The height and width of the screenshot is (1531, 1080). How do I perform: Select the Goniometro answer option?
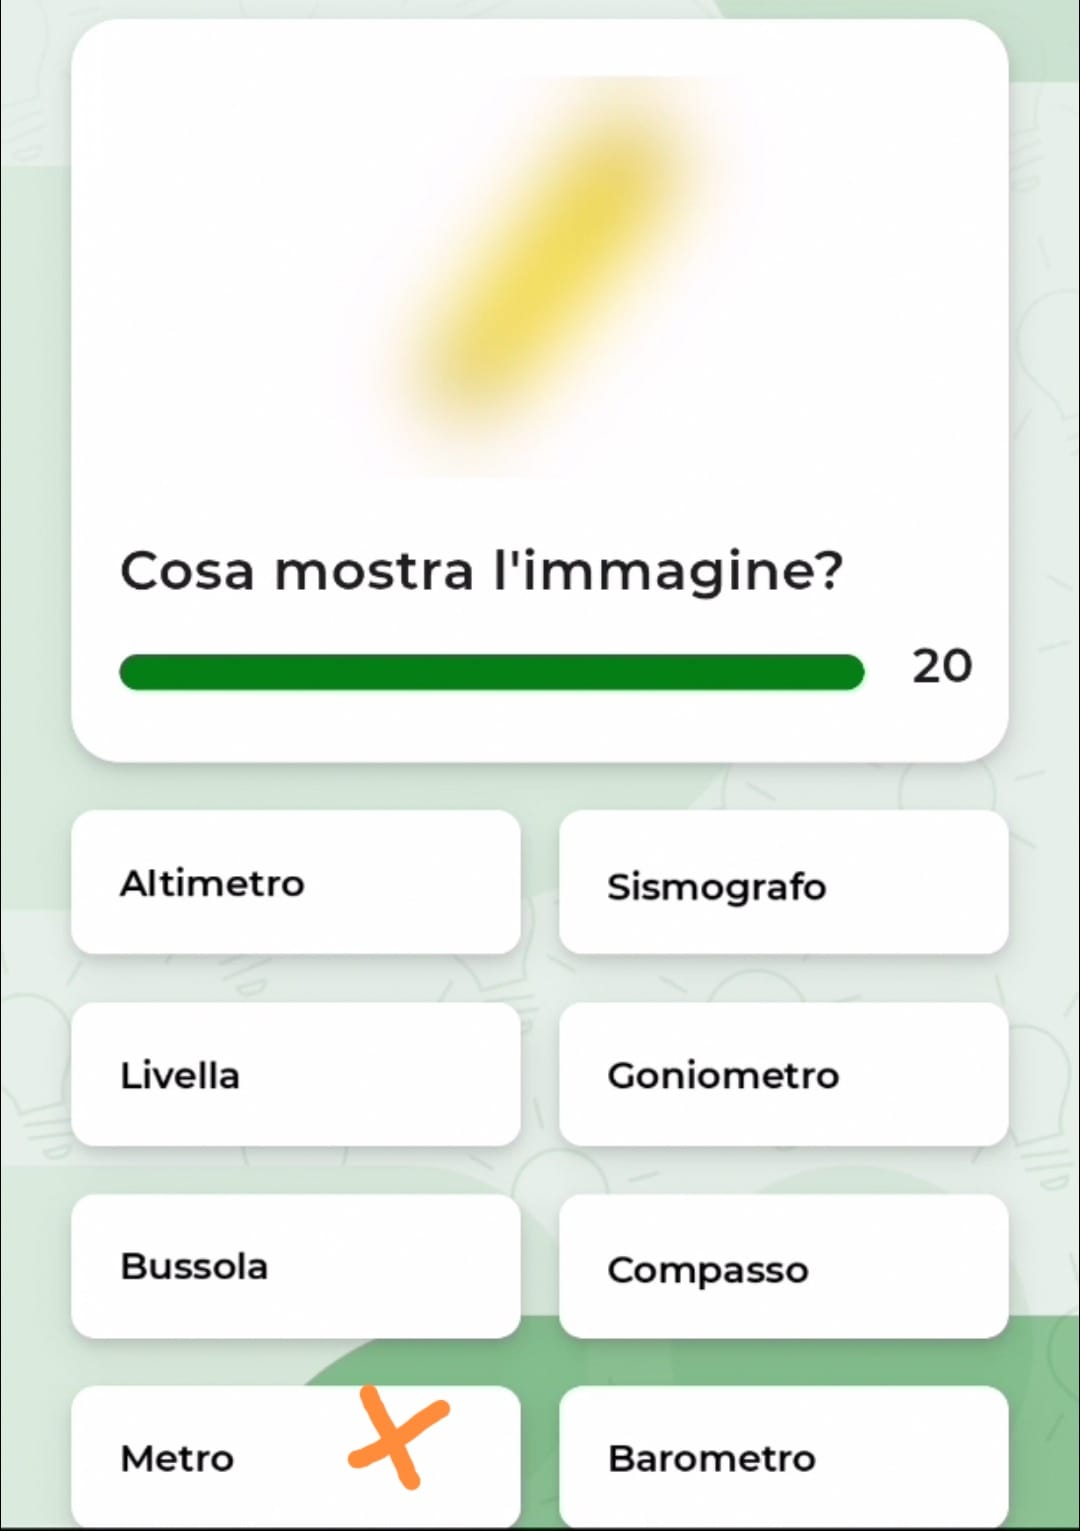pyautogui.click(x=783, y=1075)
